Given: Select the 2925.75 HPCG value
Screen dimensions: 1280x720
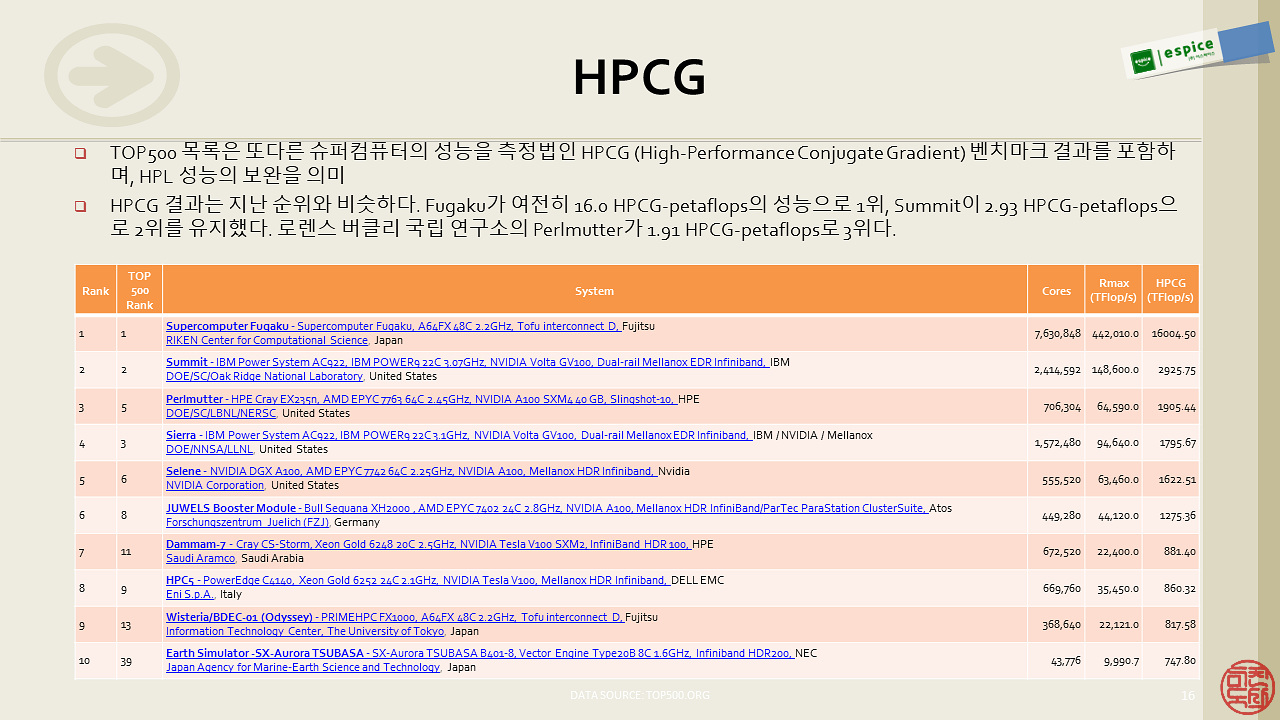Looking at the screenshot, I should (1177, 369).
